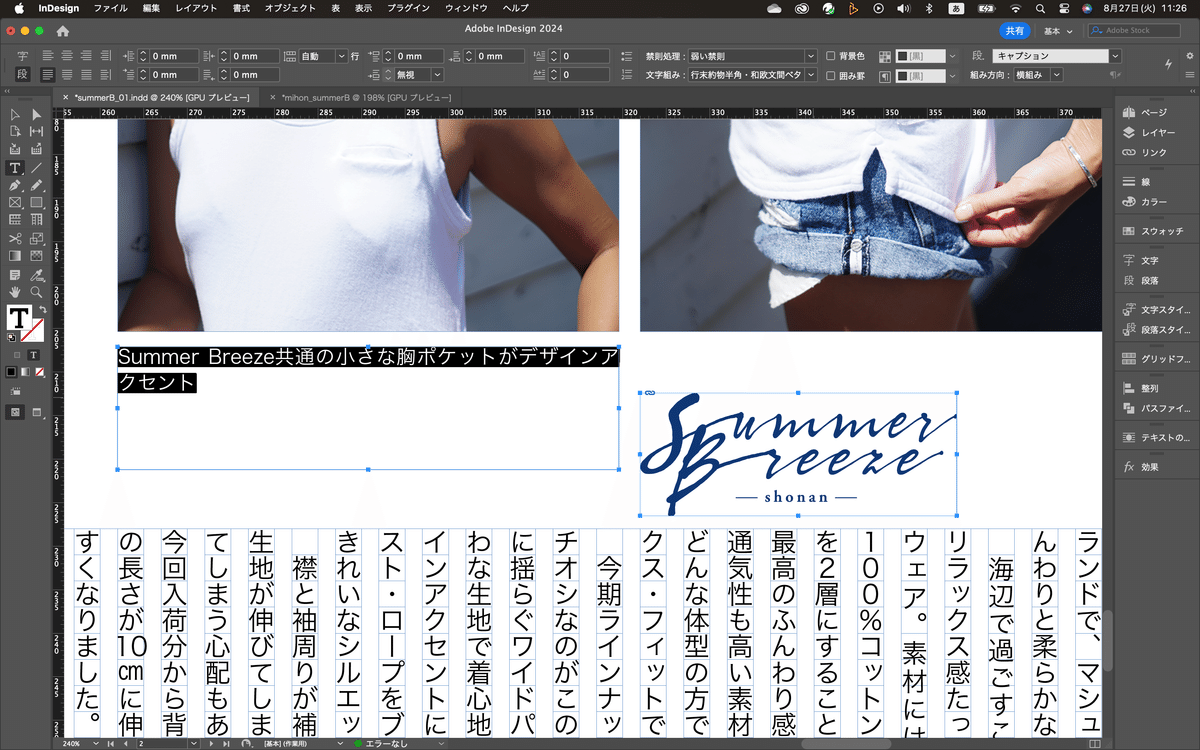1200x750 pixels.
Task: Select the Zoom tool magnifier
Action: pos(37,291)
